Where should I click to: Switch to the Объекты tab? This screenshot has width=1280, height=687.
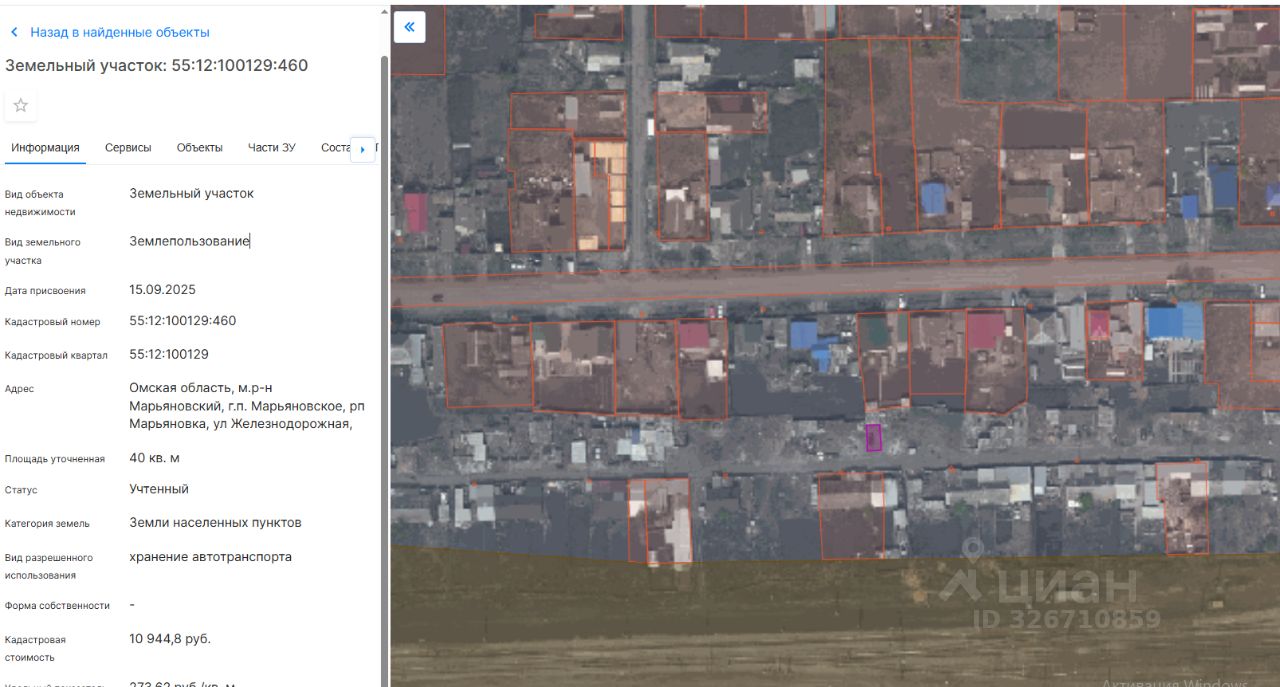[x=200, y=147]
